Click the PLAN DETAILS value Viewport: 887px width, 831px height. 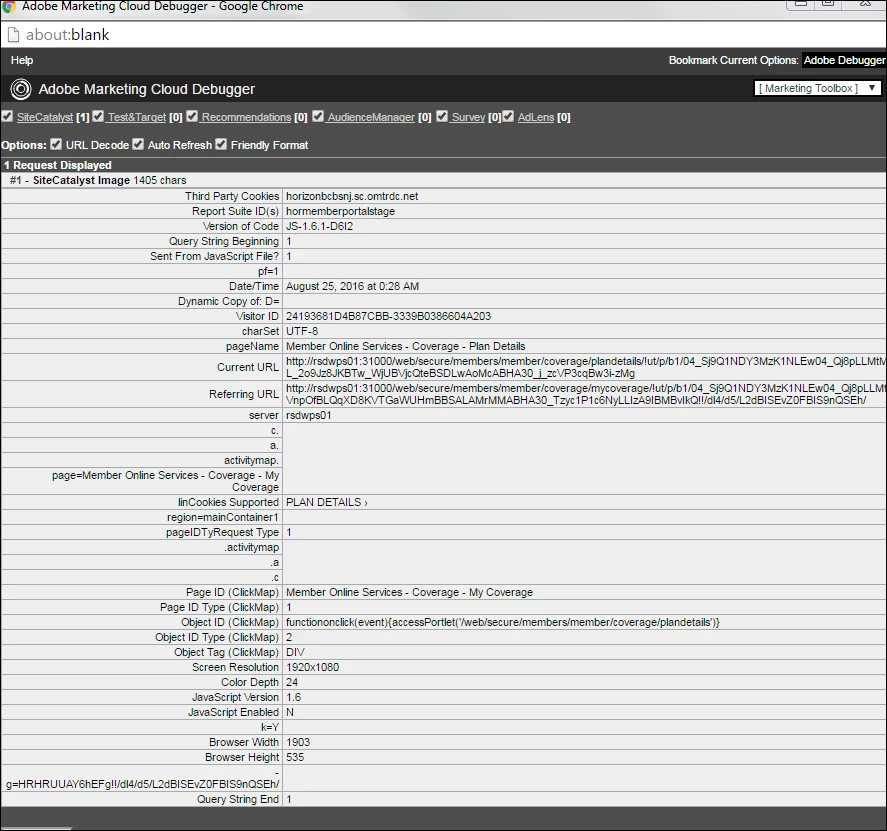[x=326, y=502]
